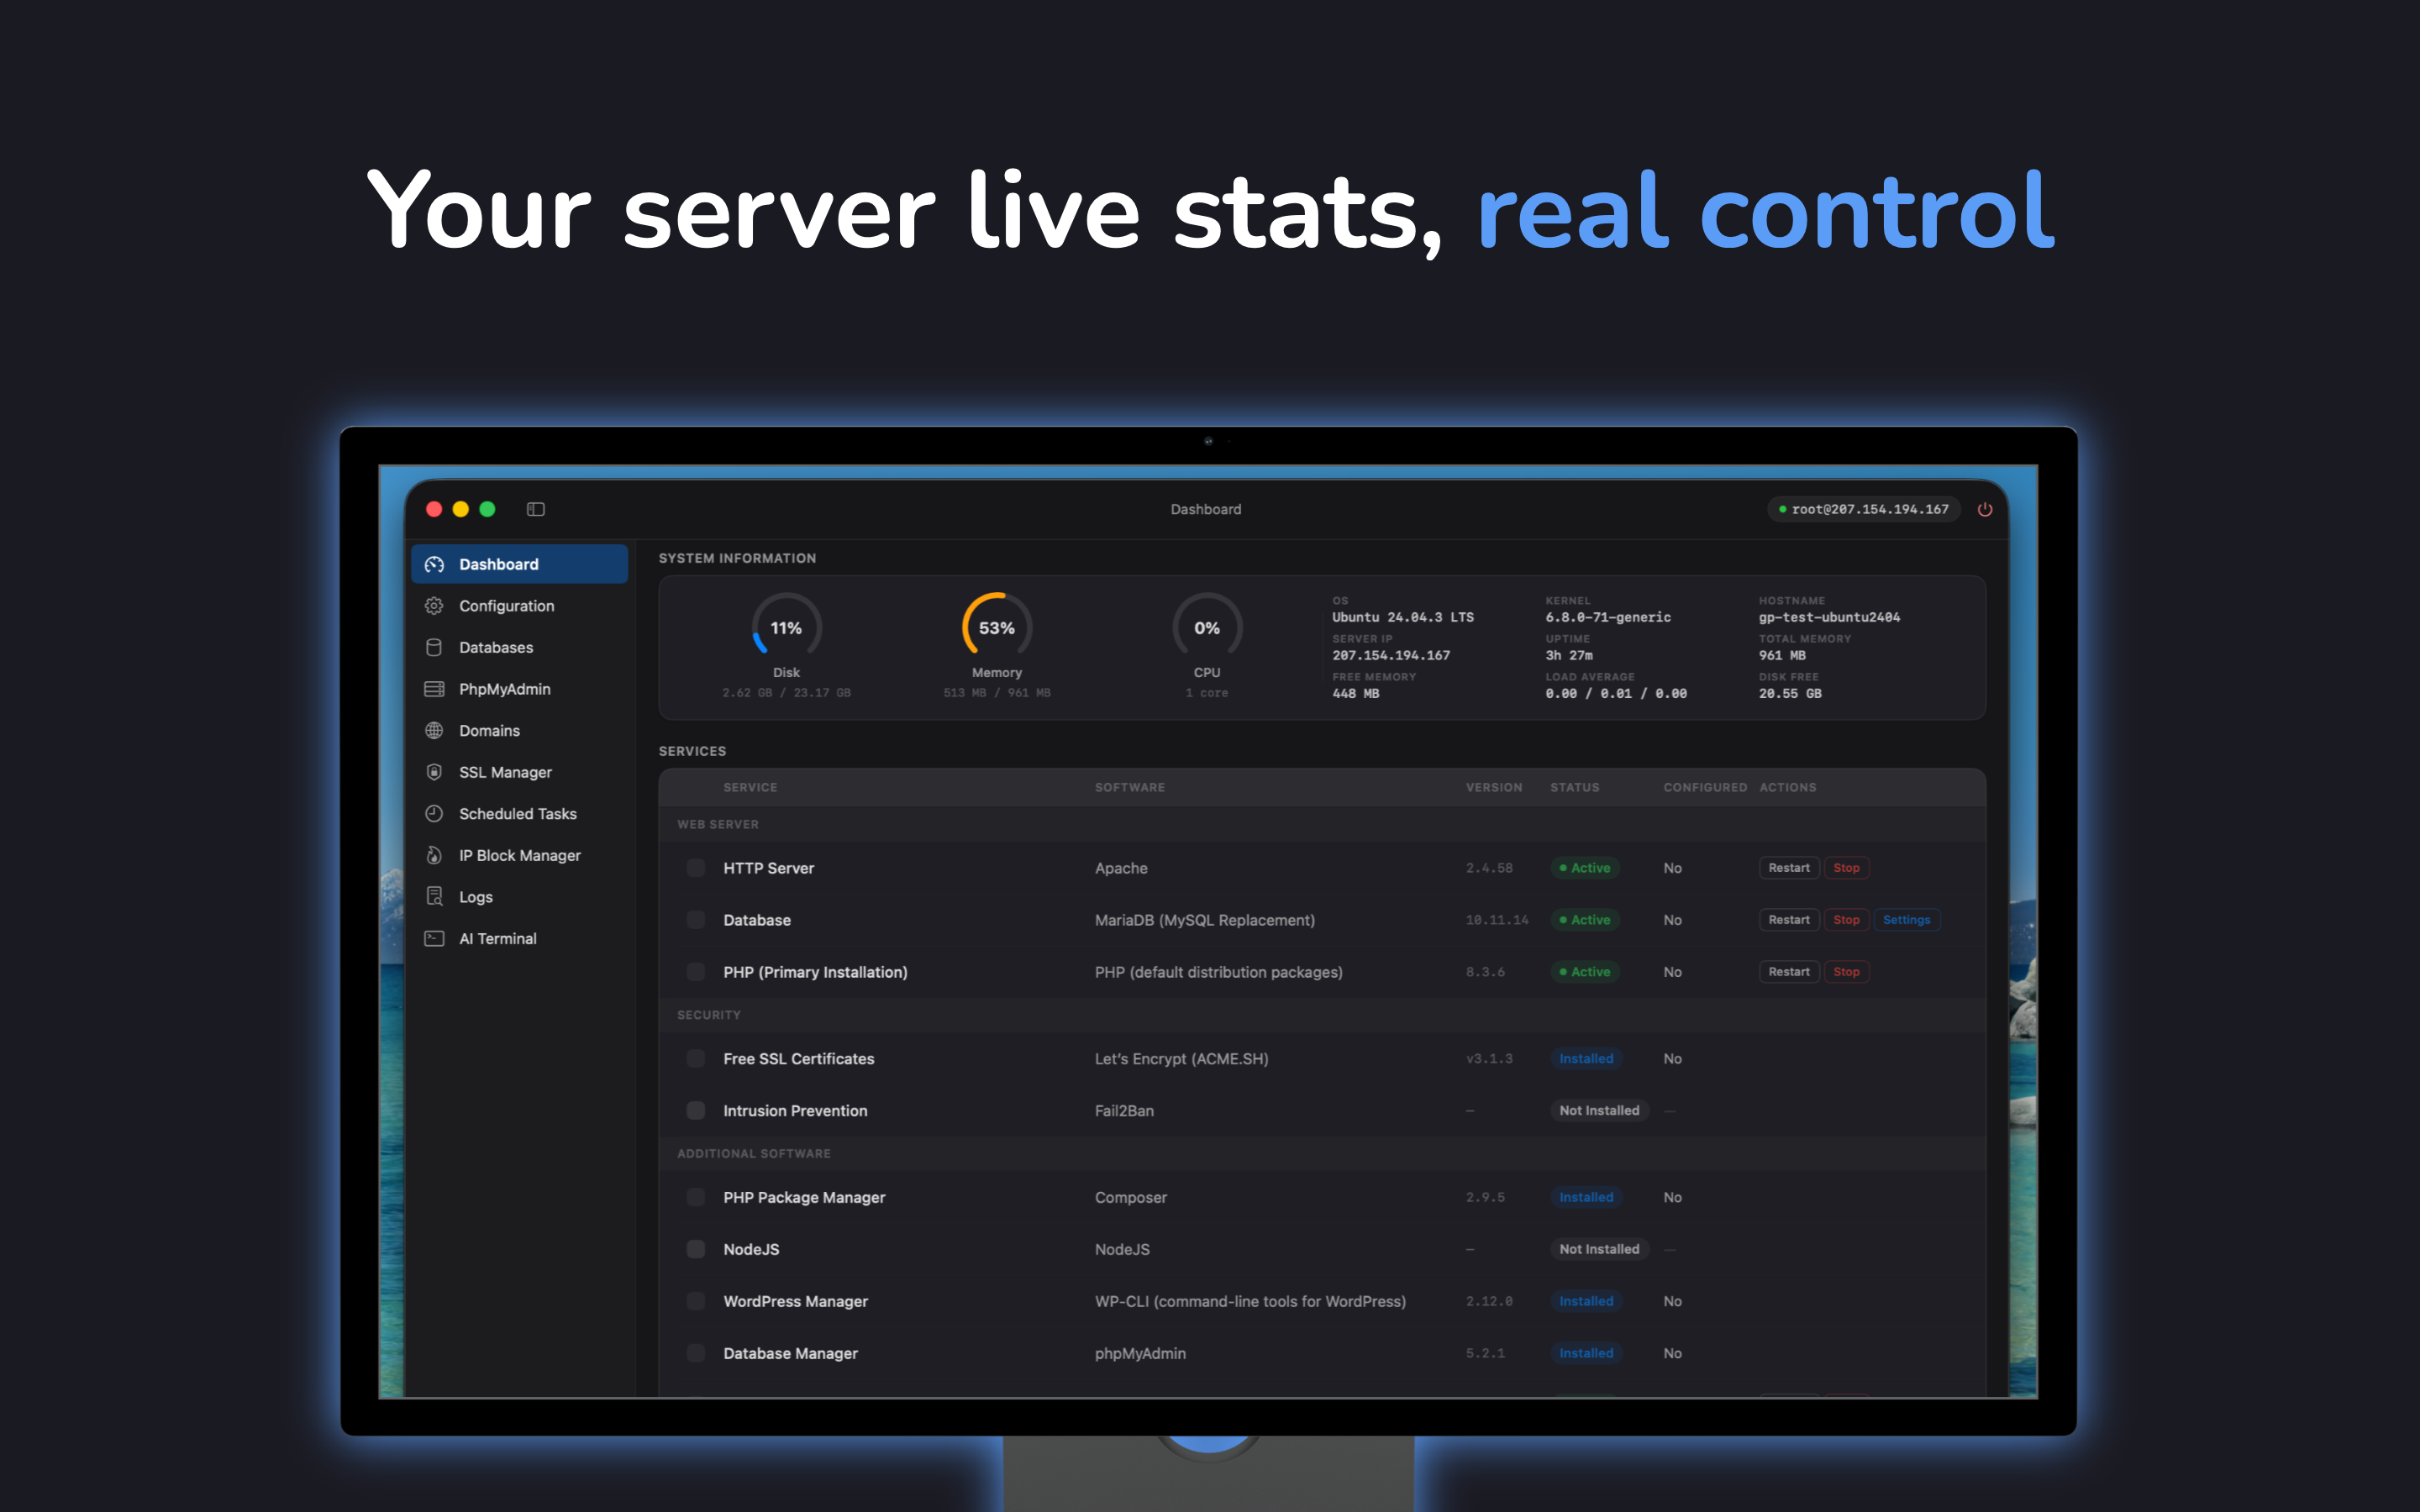Click the Databases cylinder icon in the sidebar
This screenshot has width=2420, height=1512.
pos(434,647)
